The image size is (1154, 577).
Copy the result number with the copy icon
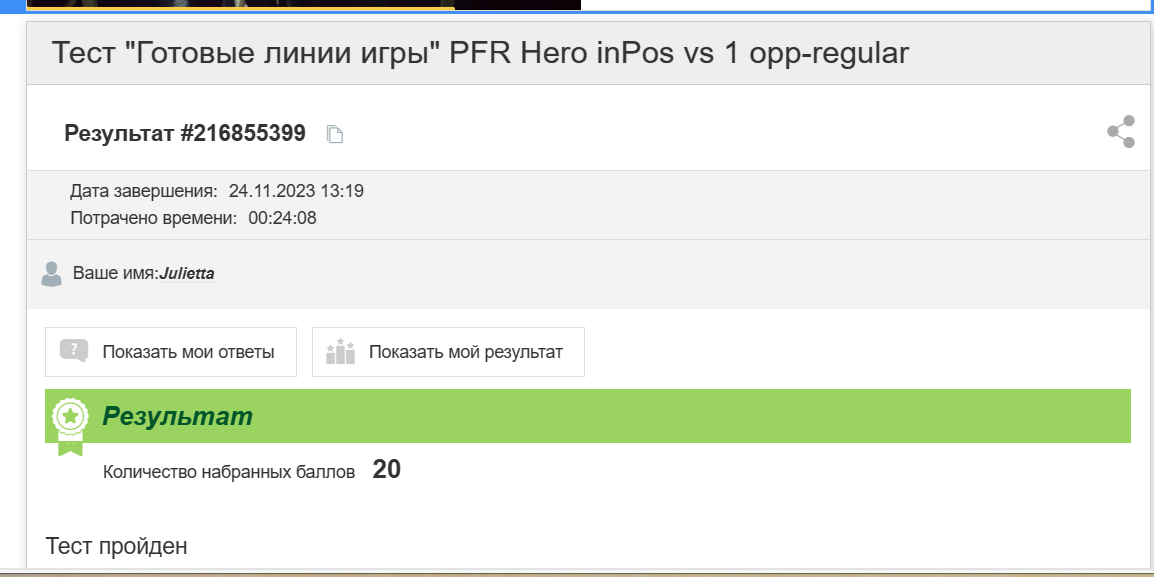click(335, 134)
